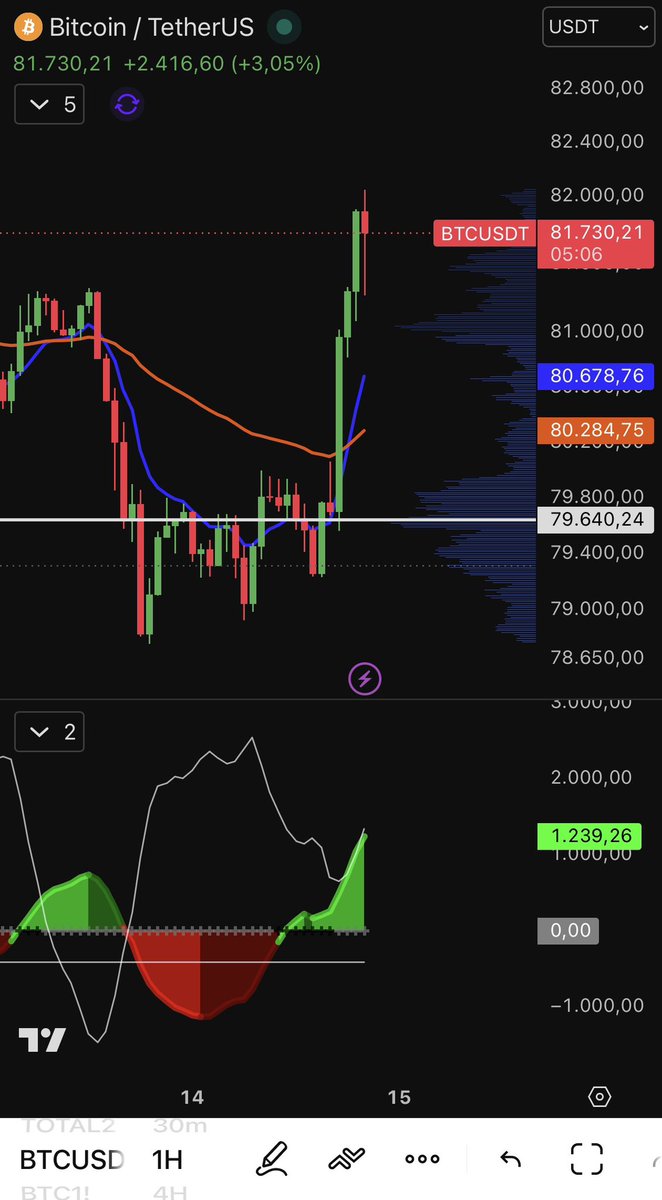Click the +2.416,60 (+3,05%) change text
Image resolution: width=662 pixels, height=1200 pixels.
tap(222, 63)
